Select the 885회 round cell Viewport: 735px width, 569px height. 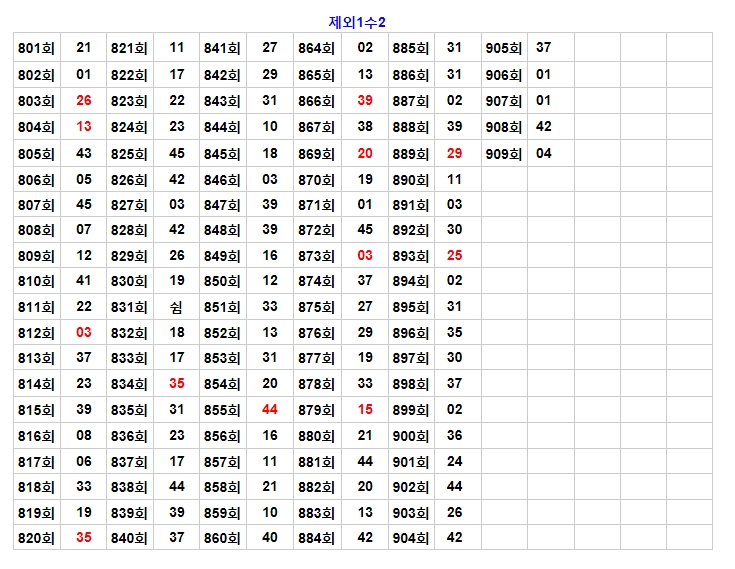point(410,48)
